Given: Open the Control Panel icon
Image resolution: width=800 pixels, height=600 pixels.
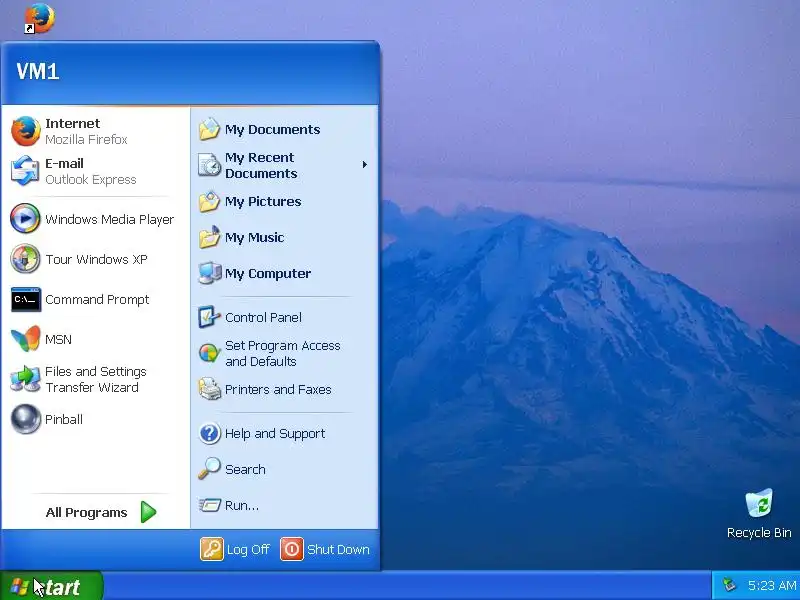Looking at the screenshot, I should pos(209,317).
